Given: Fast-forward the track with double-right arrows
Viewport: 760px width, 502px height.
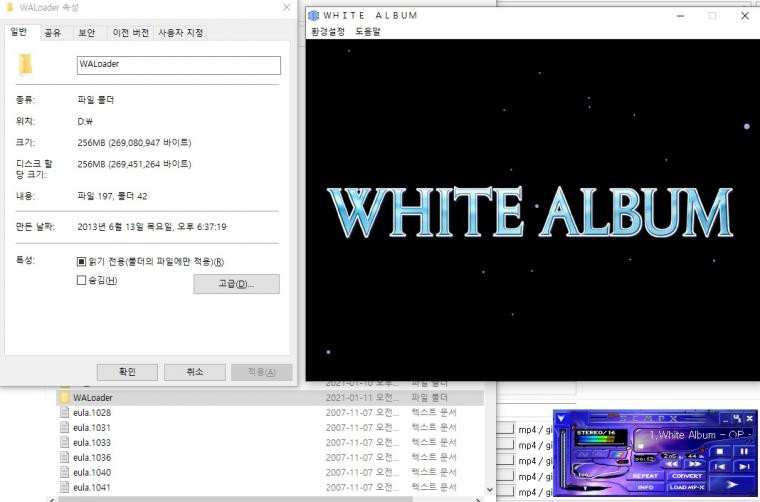Looking at the screenshot, I should tap(695, 464).
